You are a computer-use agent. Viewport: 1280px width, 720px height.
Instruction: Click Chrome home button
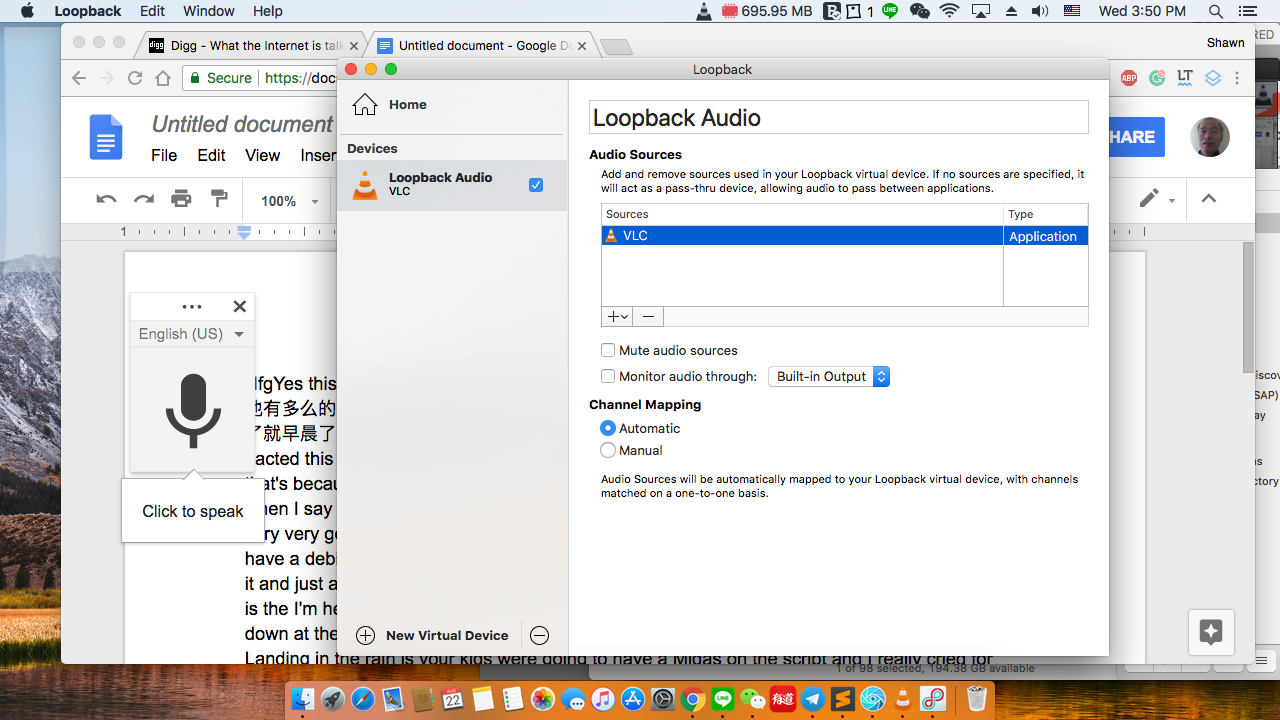164,77
